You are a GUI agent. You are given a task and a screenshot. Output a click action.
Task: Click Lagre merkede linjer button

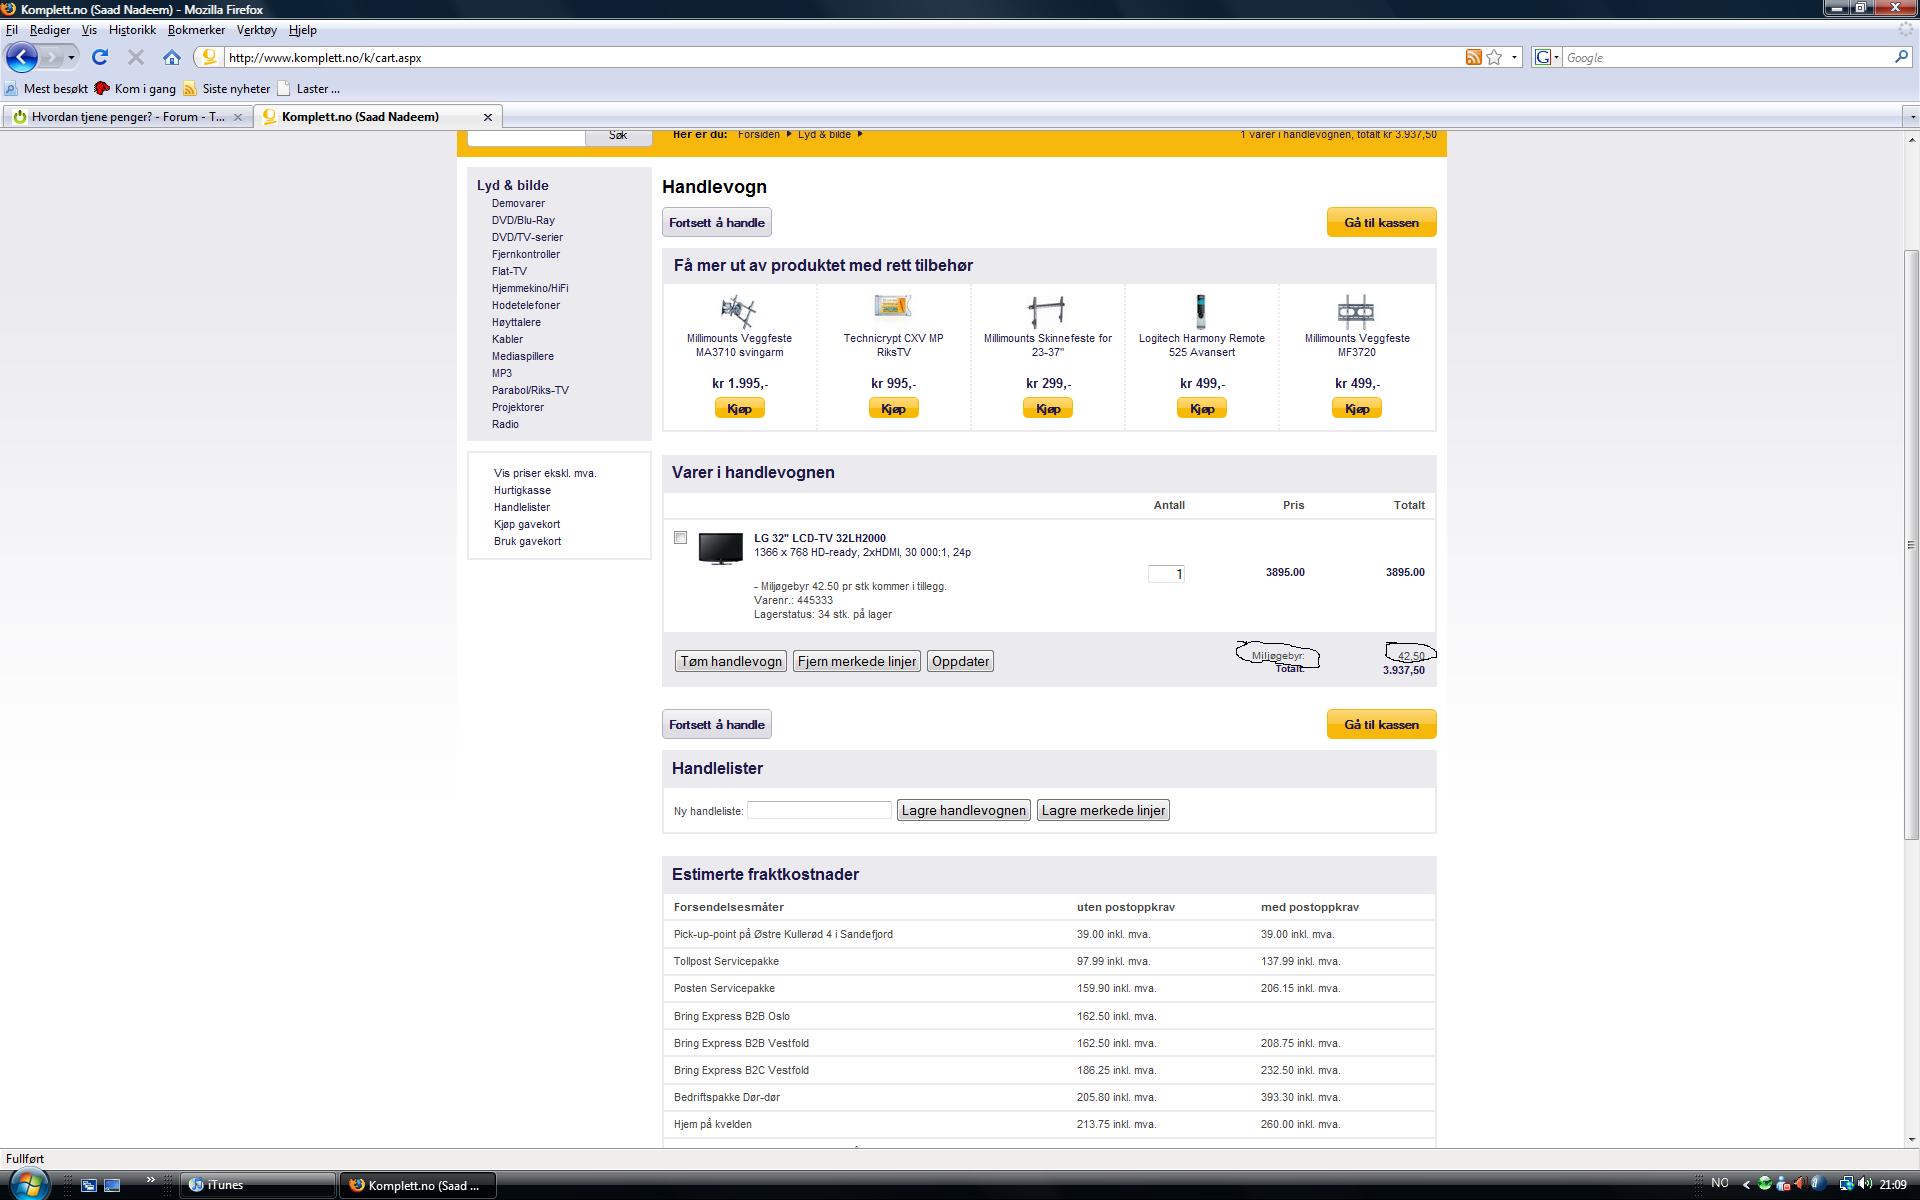point(1103,810)
